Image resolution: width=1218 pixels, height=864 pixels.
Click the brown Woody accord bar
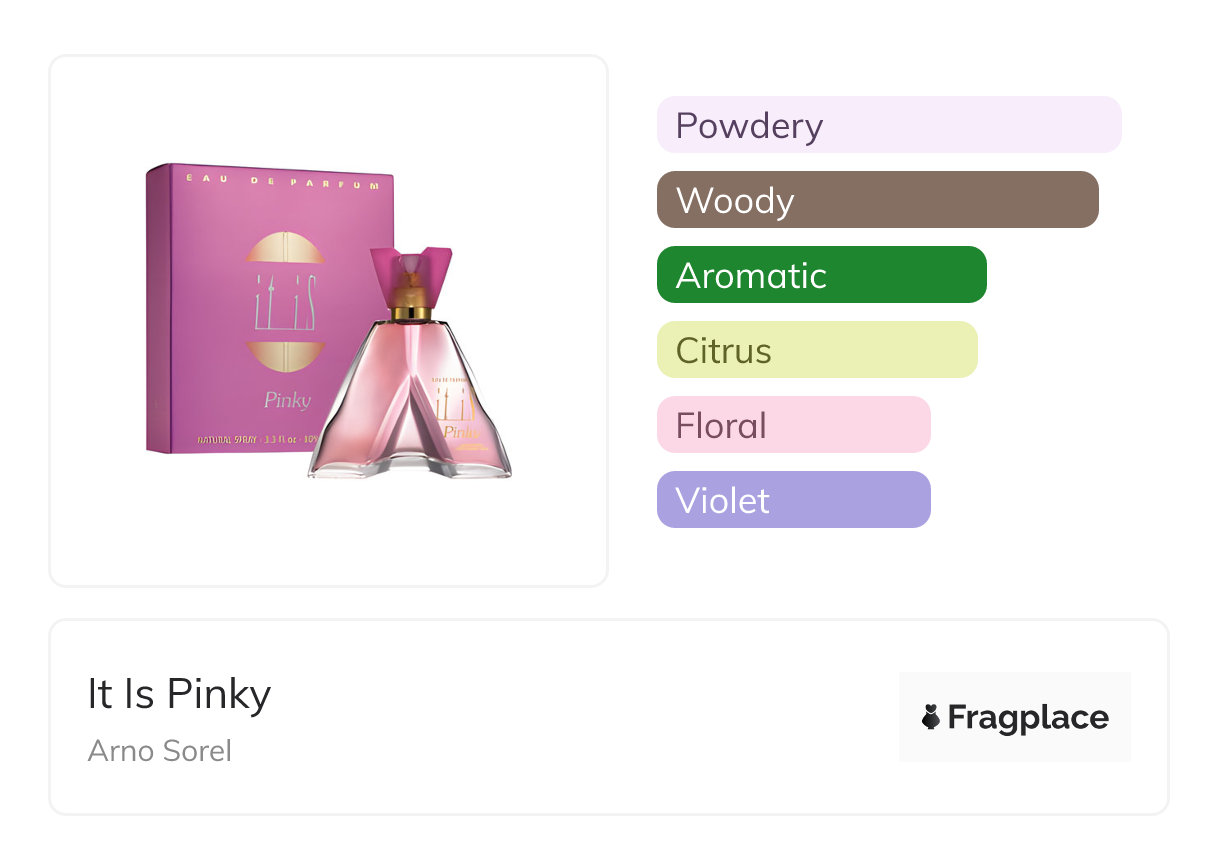(x=877, y=200)
